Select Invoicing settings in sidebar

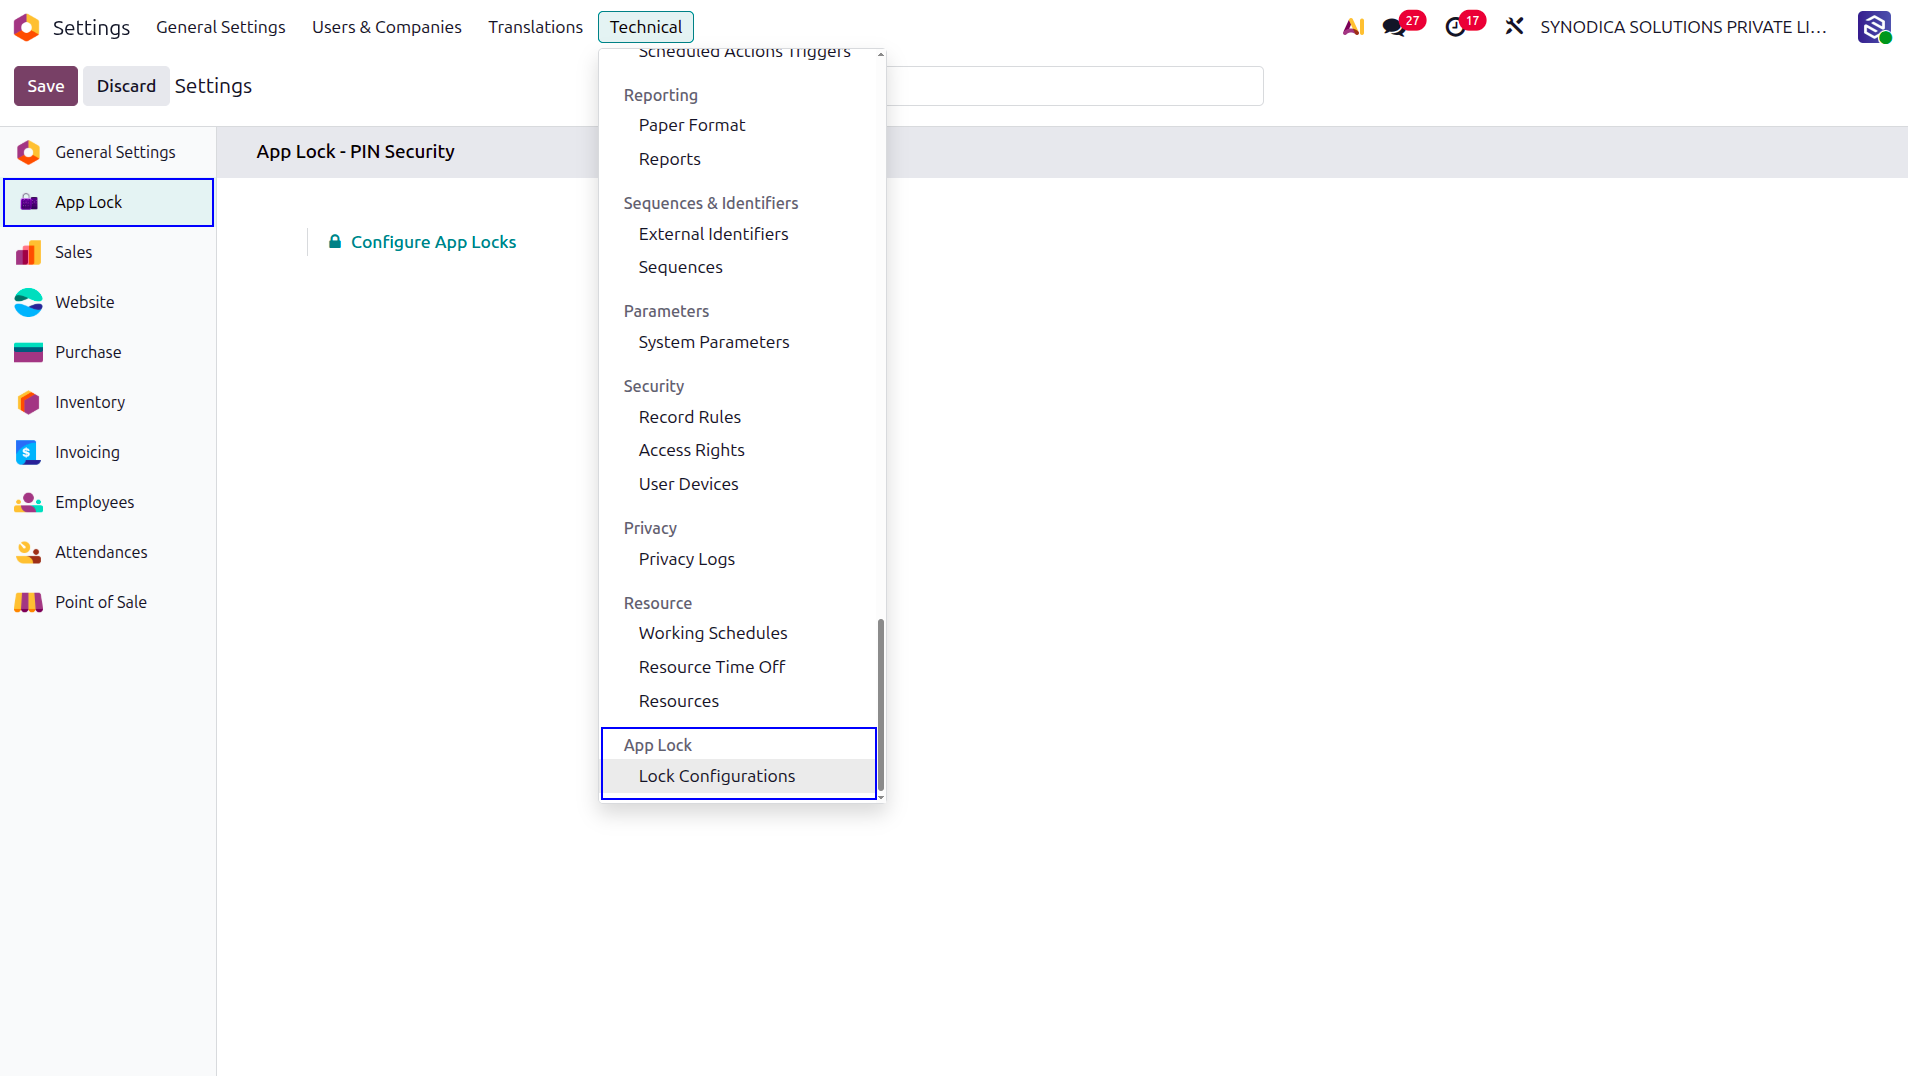(x=108, y=452)
